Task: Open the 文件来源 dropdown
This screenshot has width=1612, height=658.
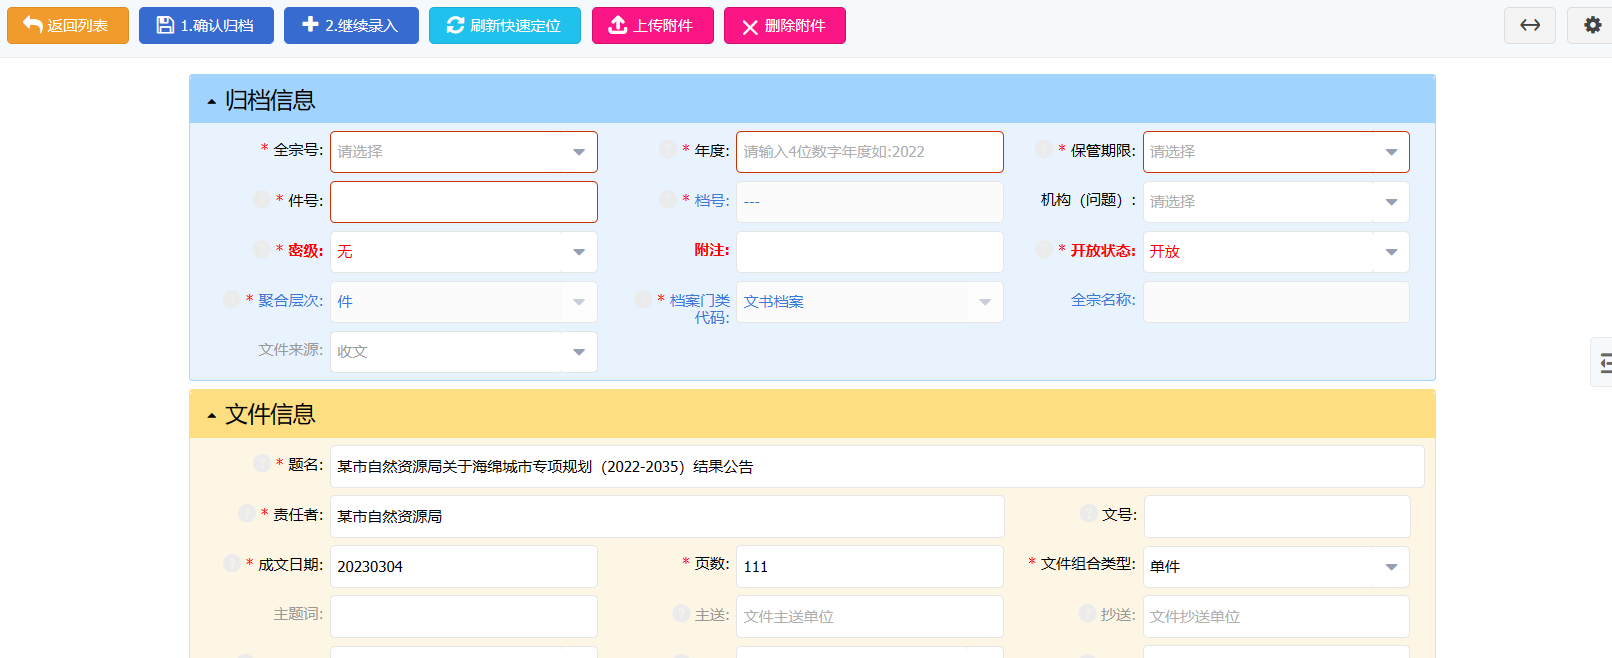Action: tap(464, 352)
